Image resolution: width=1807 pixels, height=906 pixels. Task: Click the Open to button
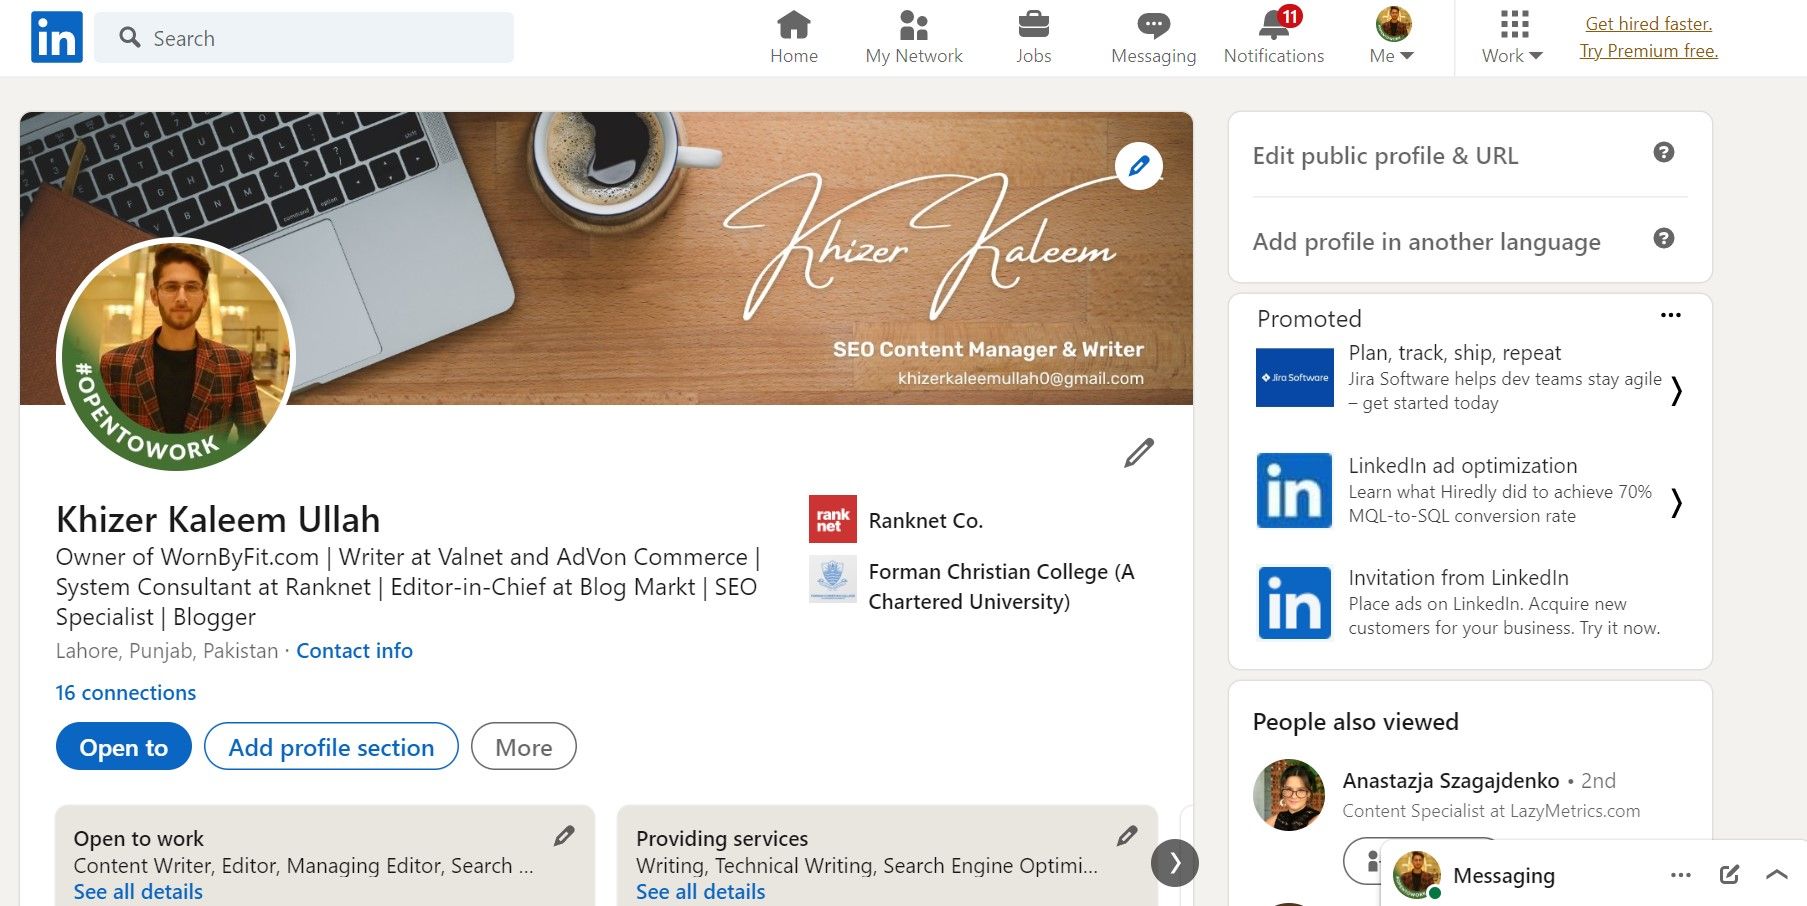point(124,747)
